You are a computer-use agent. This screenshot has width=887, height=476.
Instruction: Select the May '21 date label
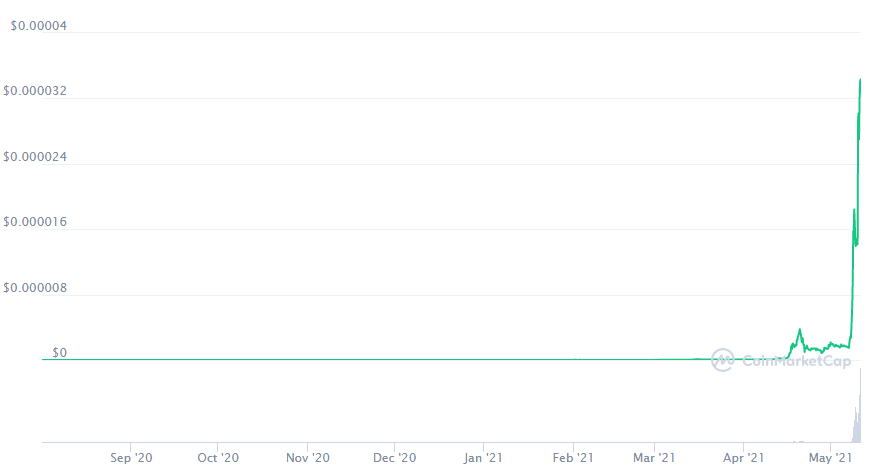830,458
